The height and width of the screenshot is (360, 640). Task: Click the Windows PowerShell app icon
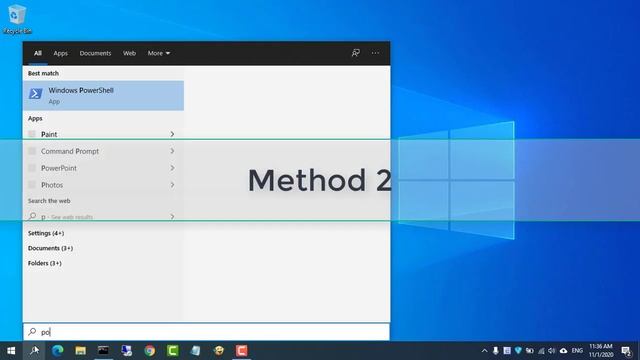coord(36,94)
